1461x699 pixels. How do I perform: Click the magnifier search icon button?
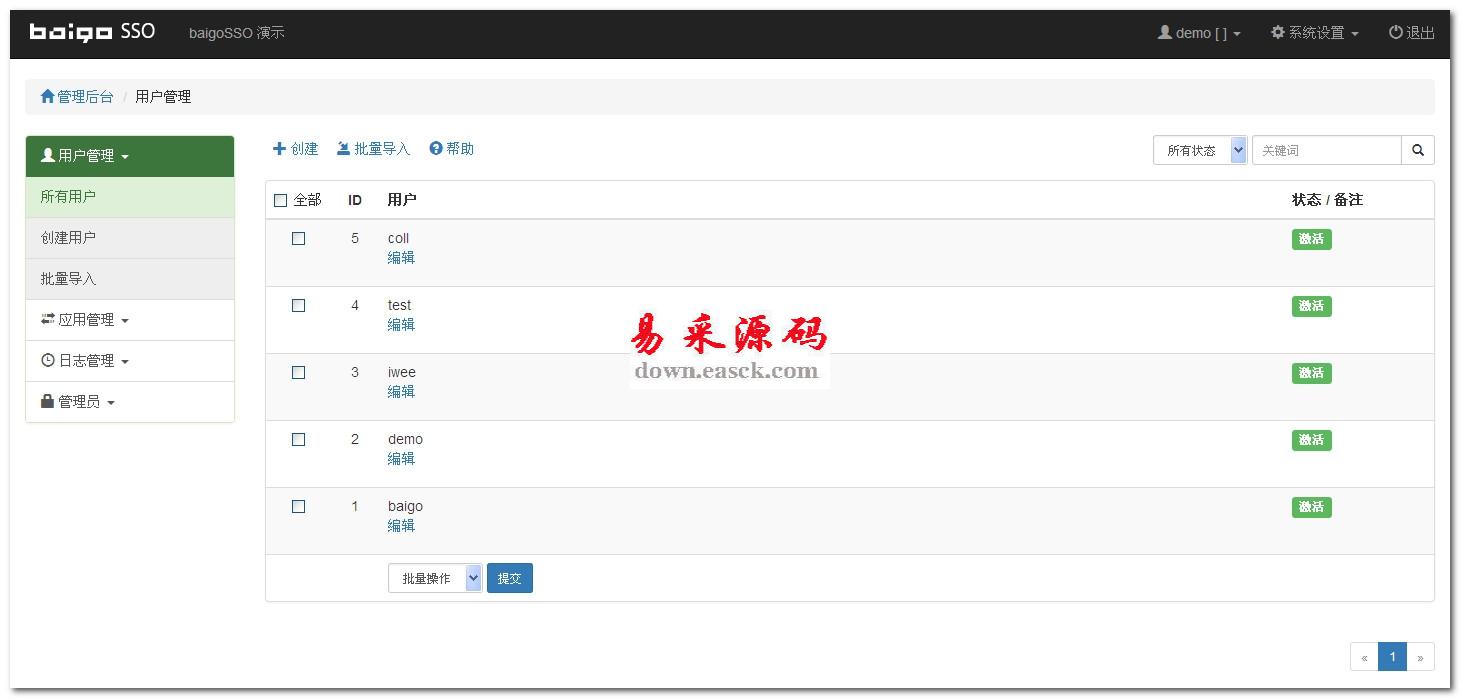tap(1417, 150)
